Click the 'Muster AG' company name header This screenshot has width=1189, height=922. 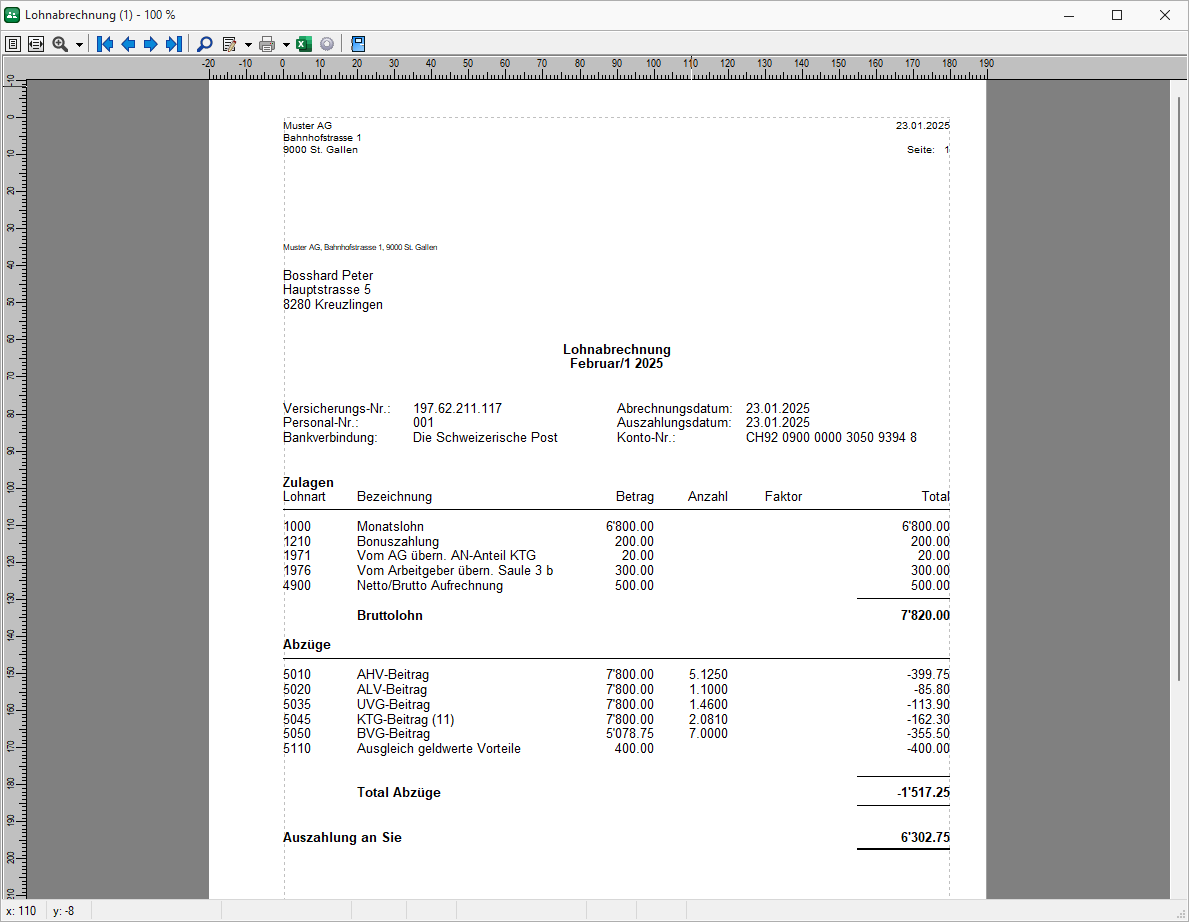(x=307, y=126)
